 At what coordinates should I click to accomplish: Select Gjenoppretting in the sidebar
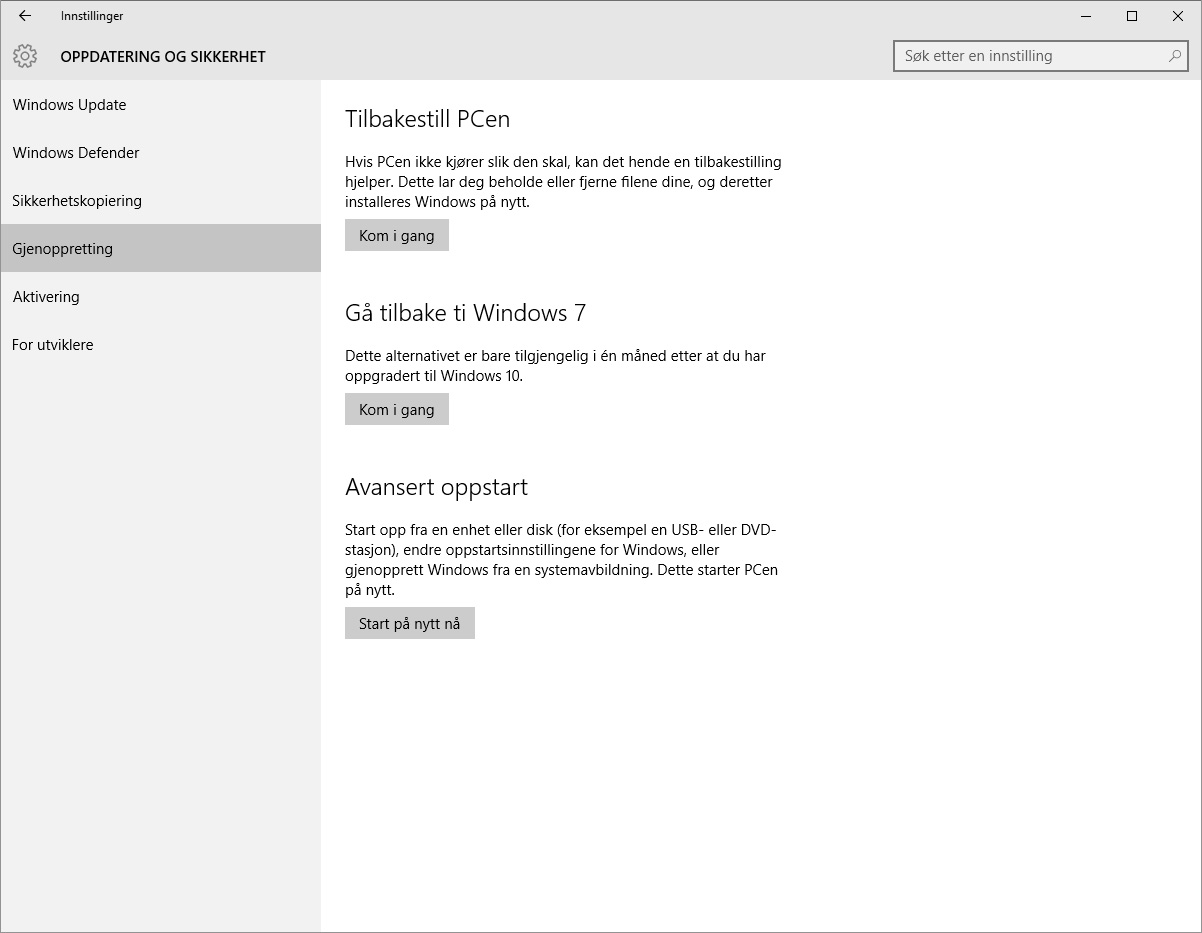tap(160, 248)
